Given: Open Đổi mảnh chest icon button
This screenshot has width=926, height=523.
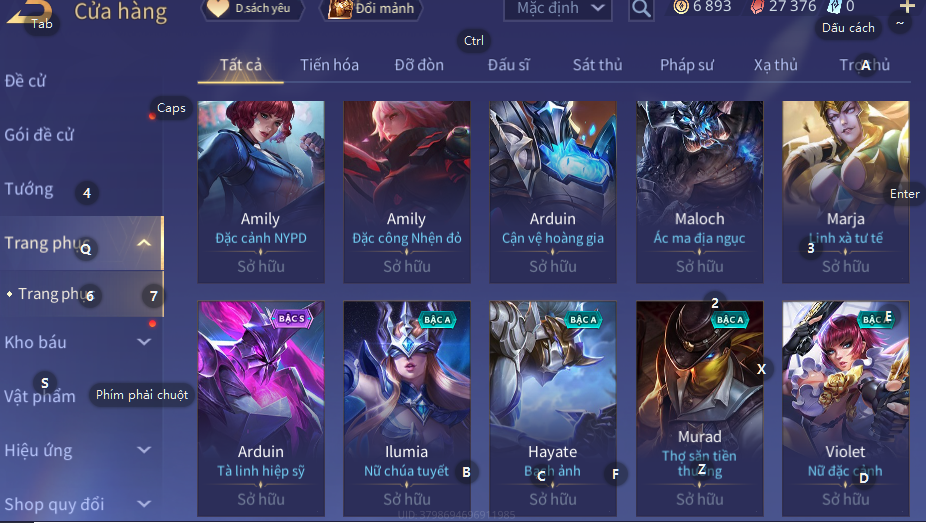Looking at the screenshot, I should tap(372, 8).
